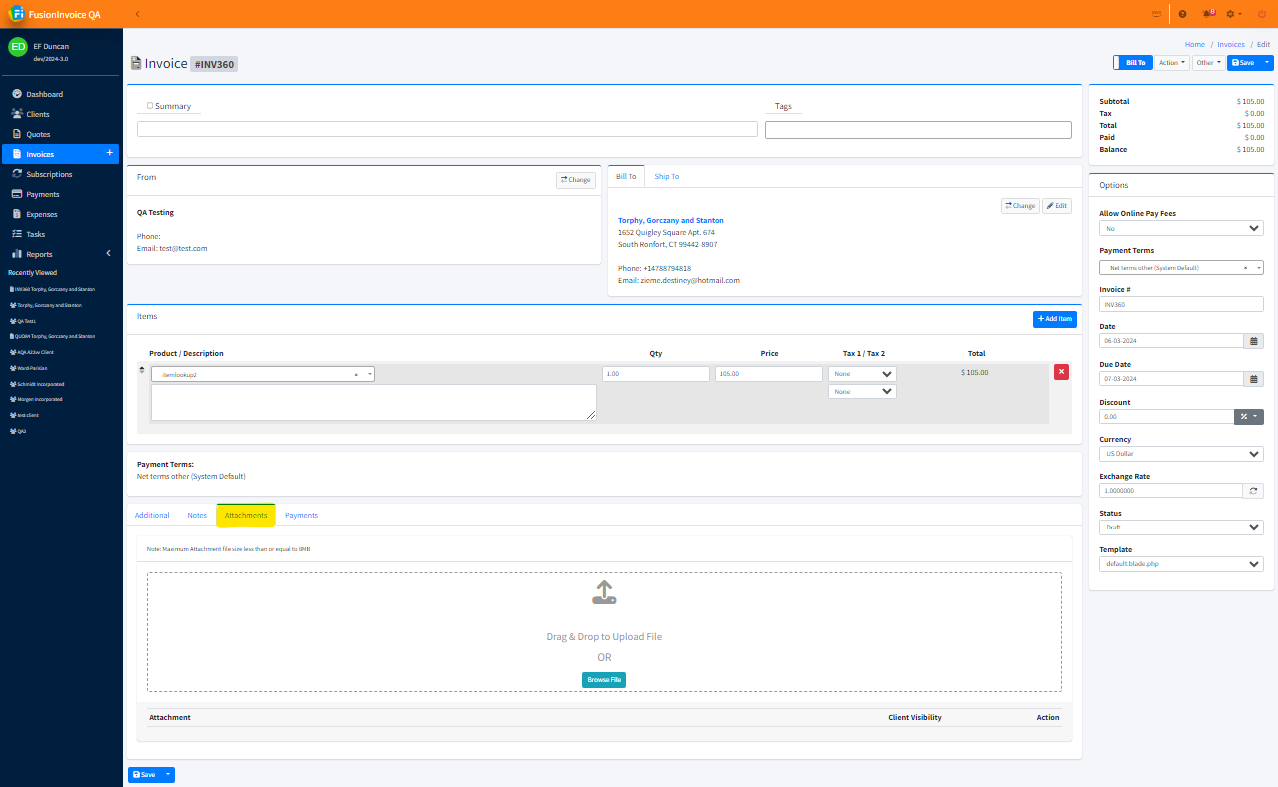Tick the Summary checkbox
The image size is (1278, 787).
coord(150,106)
